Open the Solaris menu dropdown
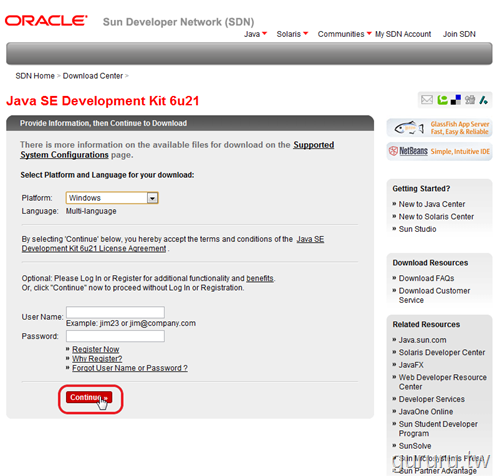The image size is (500, 476). point(292,34)
